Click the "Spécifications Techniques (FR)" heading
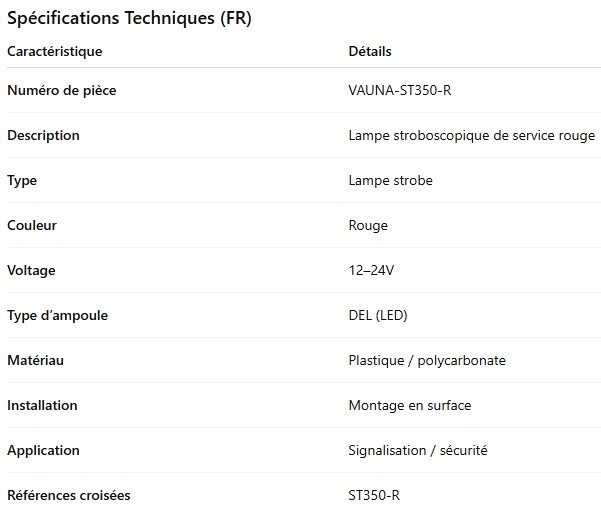Image resolution: width=601 pixels, height=512 pixels. tap(130, 19)
